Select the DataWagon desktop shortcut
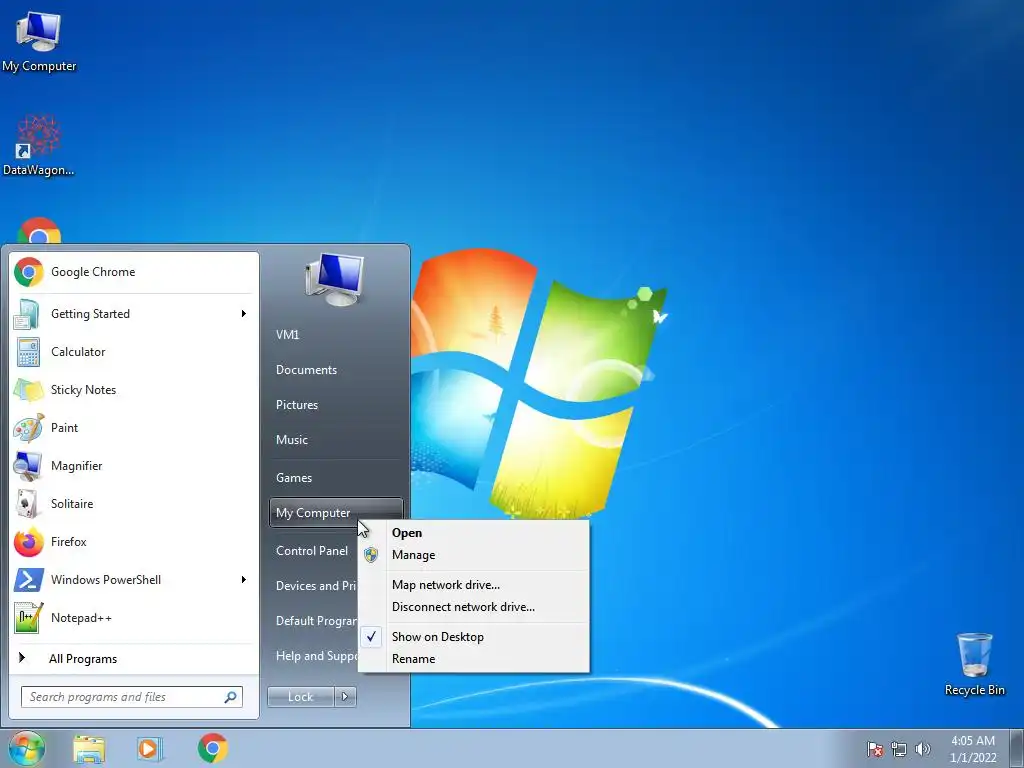This screenshot has width=1024, height=768. coord(39,145)
